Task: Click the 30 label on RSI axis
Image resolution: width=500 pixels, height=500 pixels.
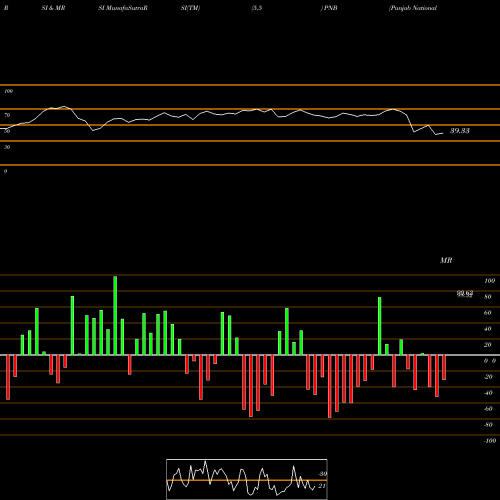Action: [7, 147]
